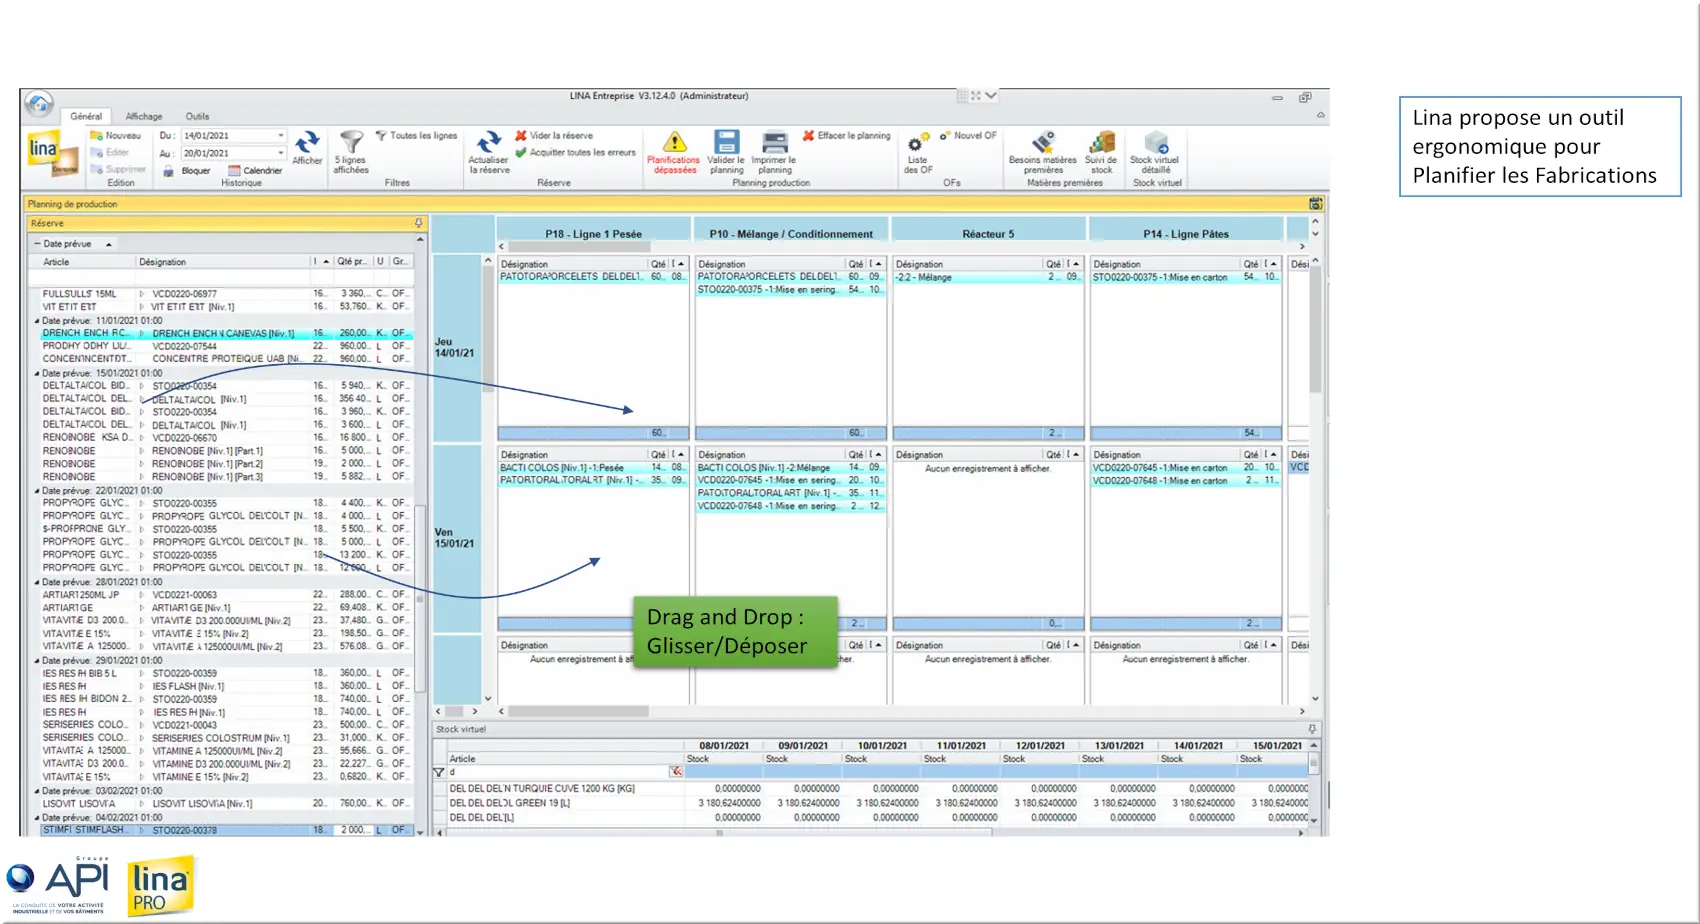Clear the Article filter in Stock virtuel
Screen dimensions: 1700x924
(676, 772)
